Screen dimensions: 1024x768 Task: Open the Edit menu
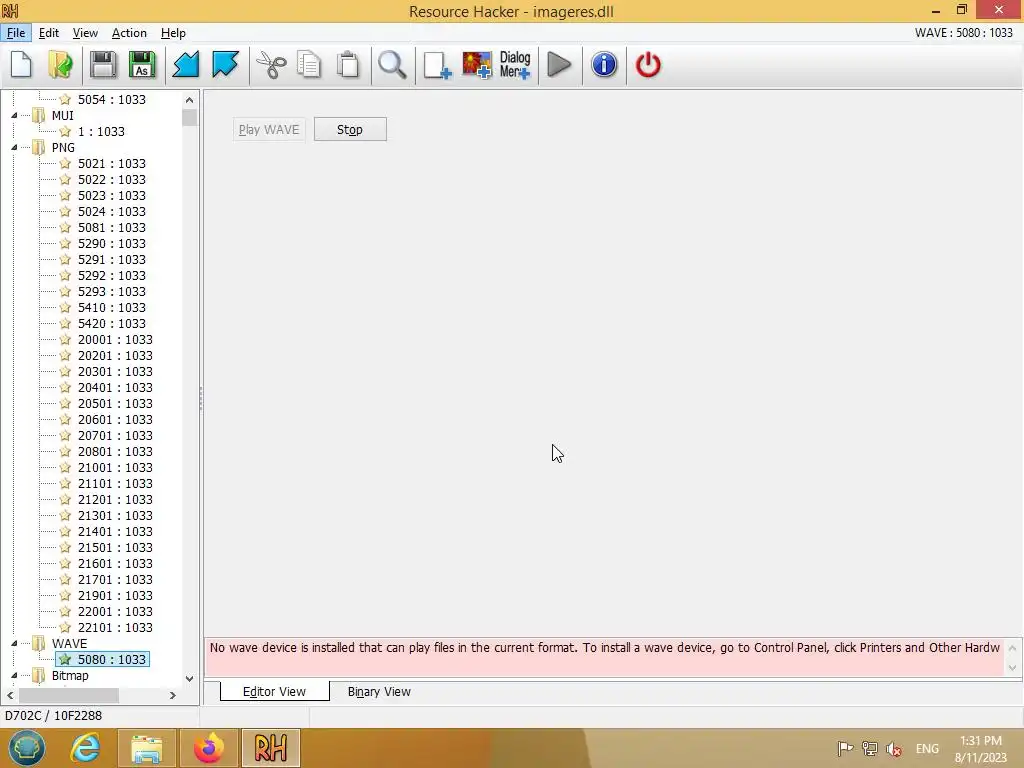pos(49,33)
